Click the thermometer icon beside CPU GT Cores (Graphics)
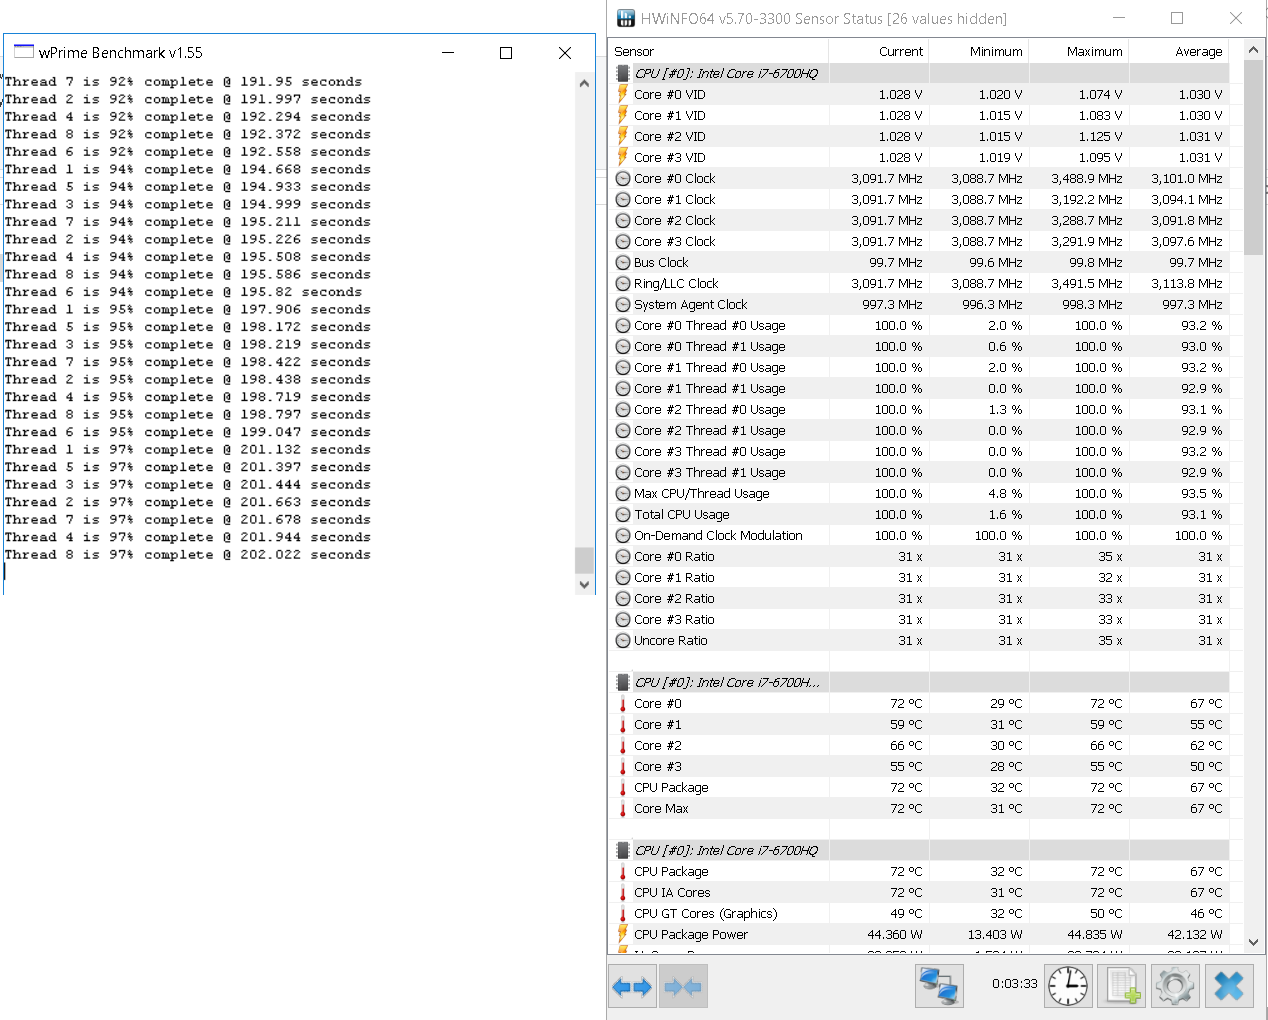 622,913
